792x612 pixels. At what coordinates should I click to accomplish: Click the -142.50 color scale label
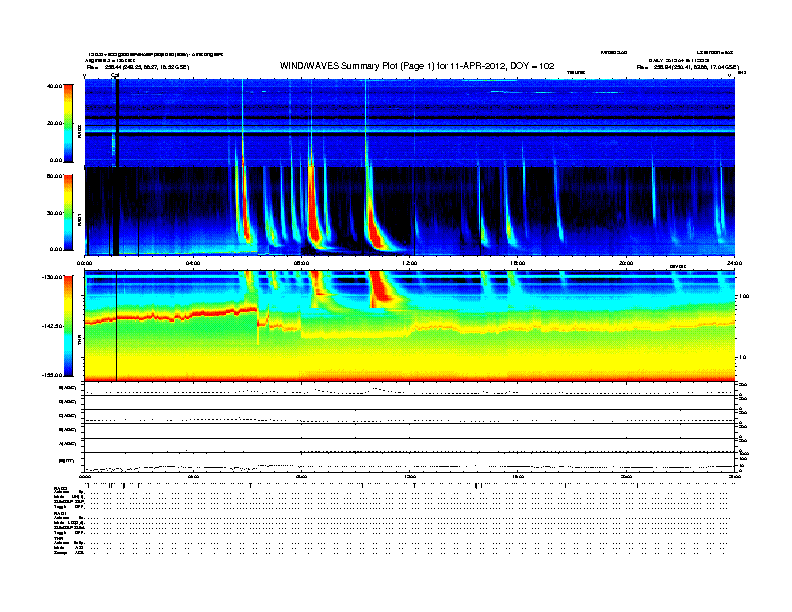(53, 326)
